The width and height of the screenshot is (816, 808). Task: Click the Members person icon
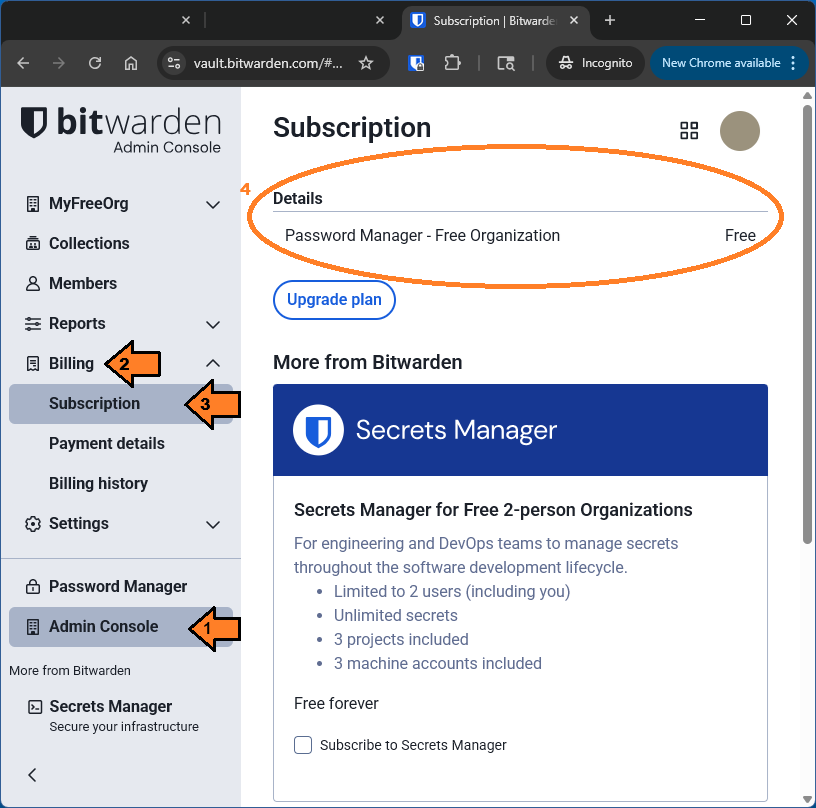(33, 284)
